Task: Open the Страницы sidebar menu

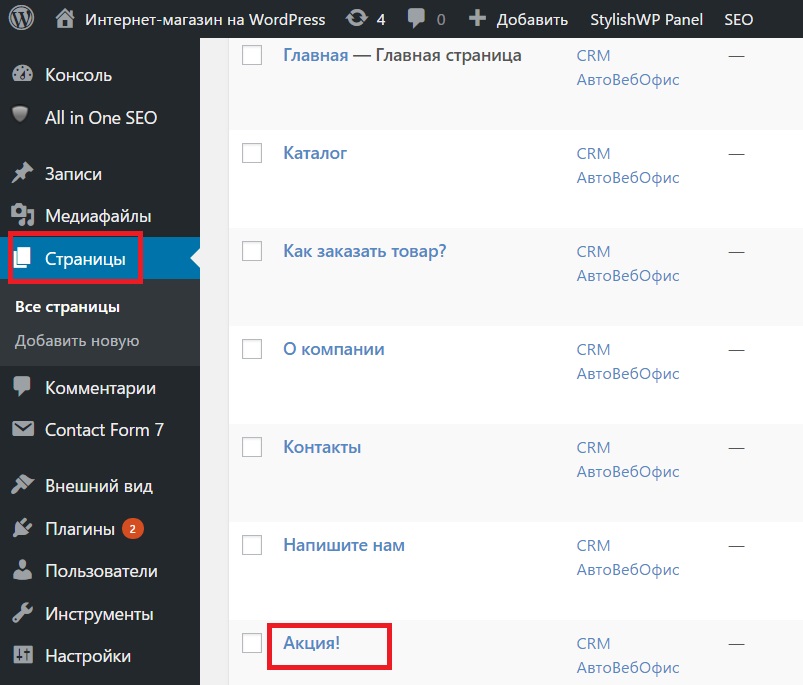Action: [x=84, y=259]
